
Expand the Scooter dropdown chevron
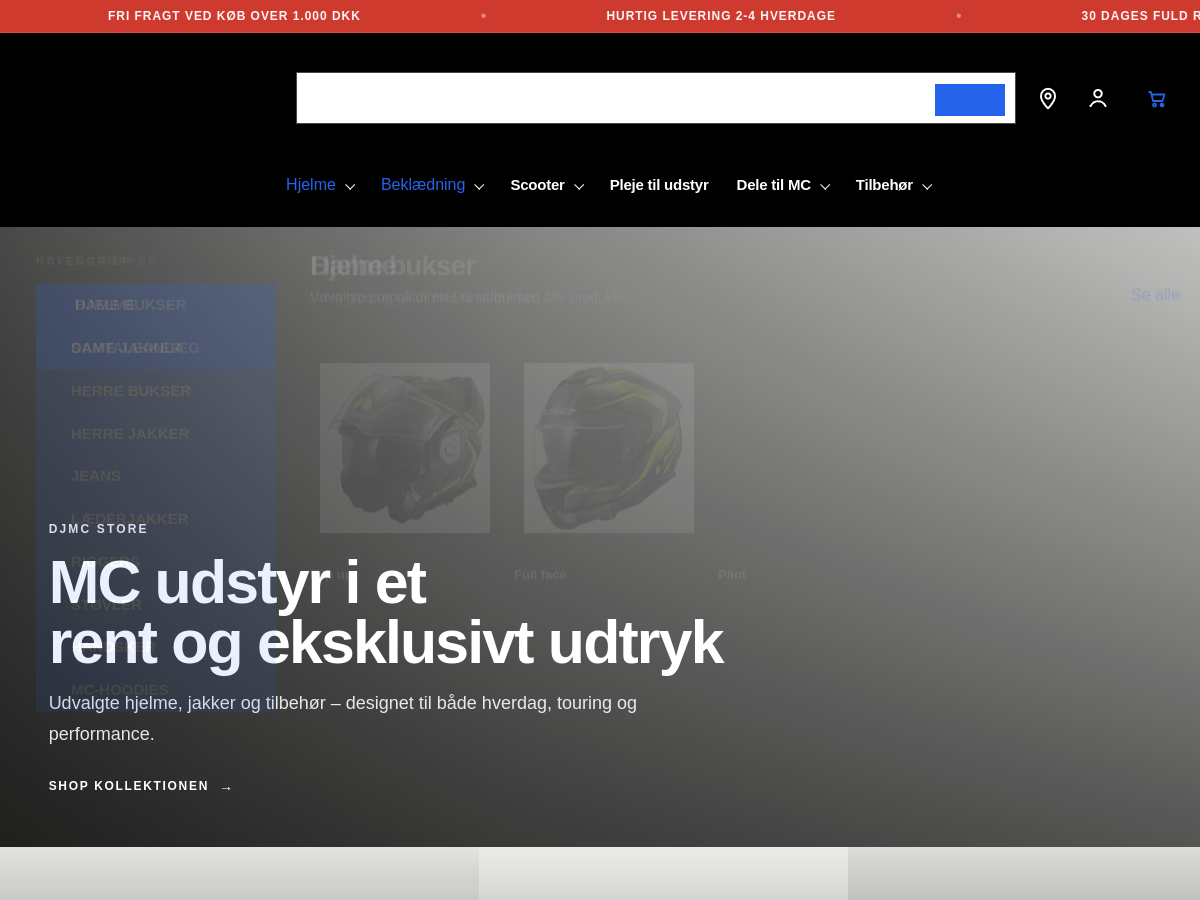coord(579,186)
